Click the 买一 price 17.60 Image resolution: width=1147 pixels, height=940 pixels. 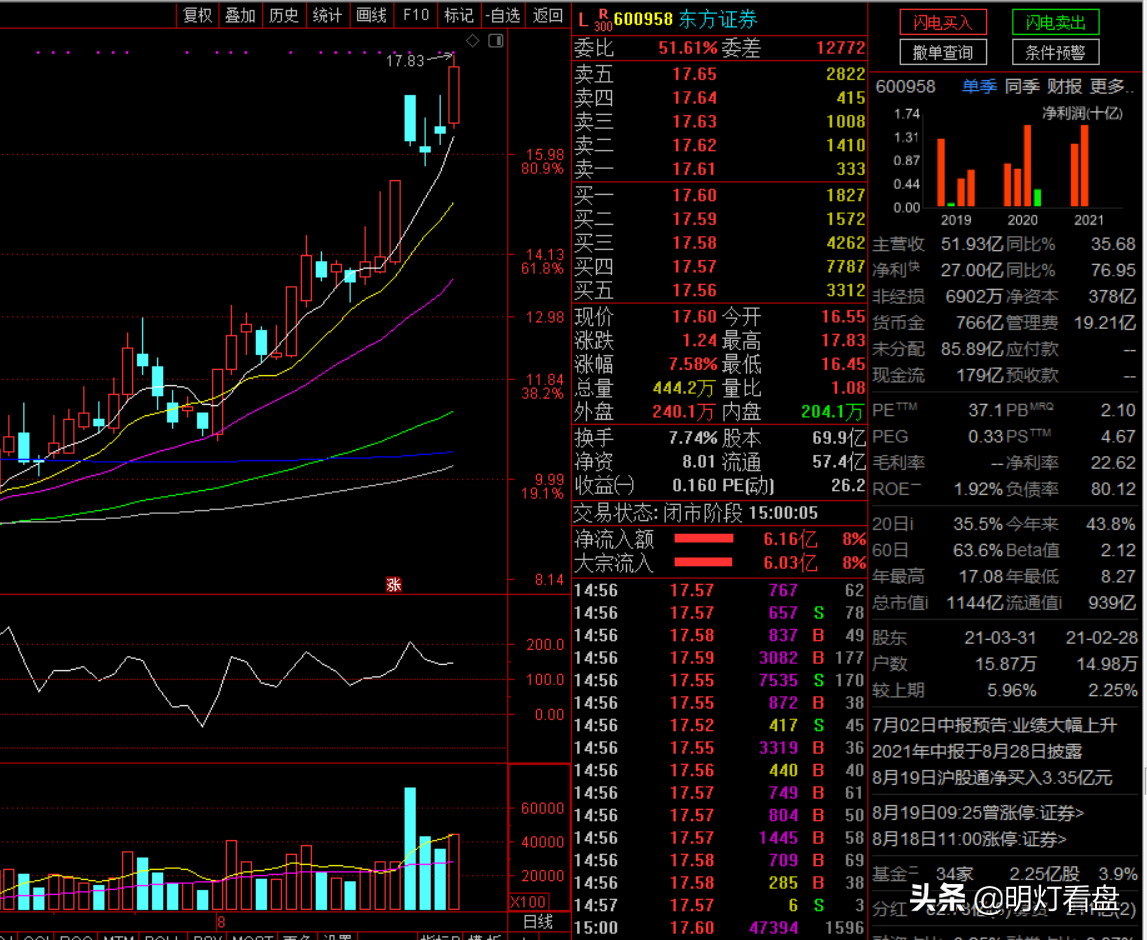694,195
